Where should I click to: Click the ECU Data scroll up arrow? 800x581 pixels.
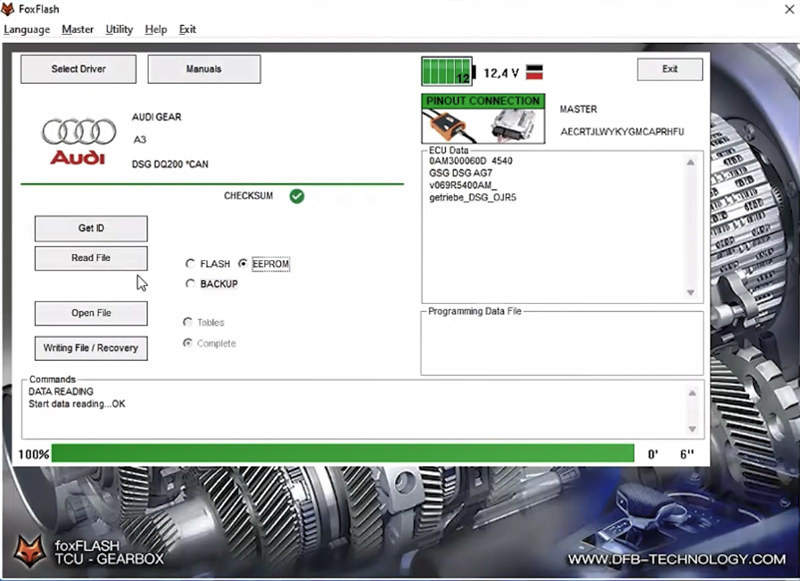[690, 163]
